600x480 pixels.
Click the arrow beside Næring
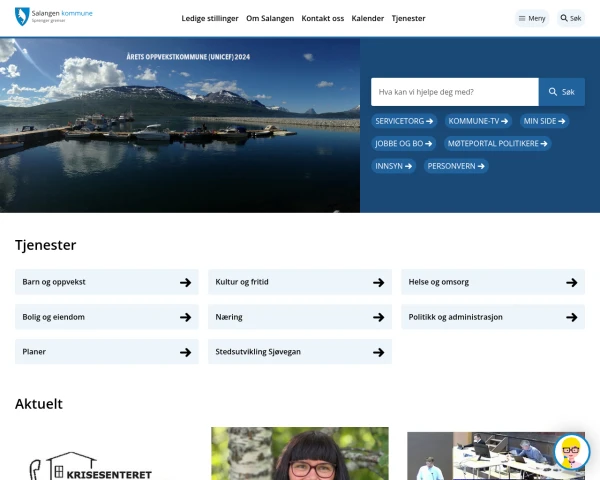click(378, 317)
